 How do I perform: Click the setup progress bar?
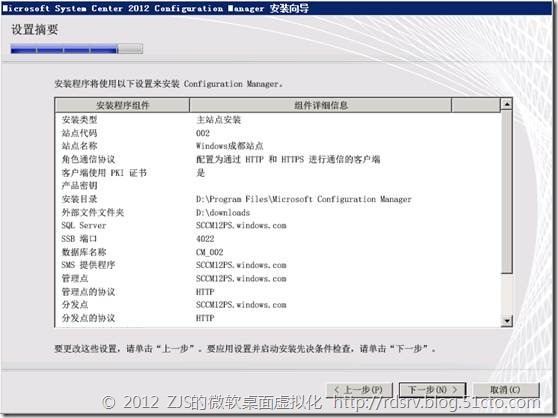point(77,49)
